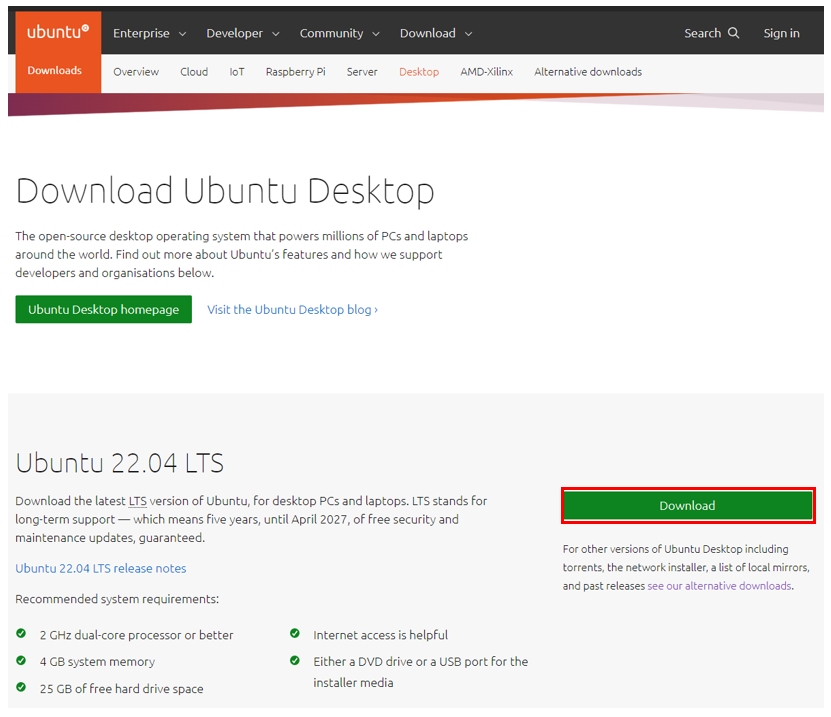Image resolution: width=831 pixels, height=717 pixels.
Task: Click checkmark beside 25 GB hard drive space
Action: click(21, 687)
